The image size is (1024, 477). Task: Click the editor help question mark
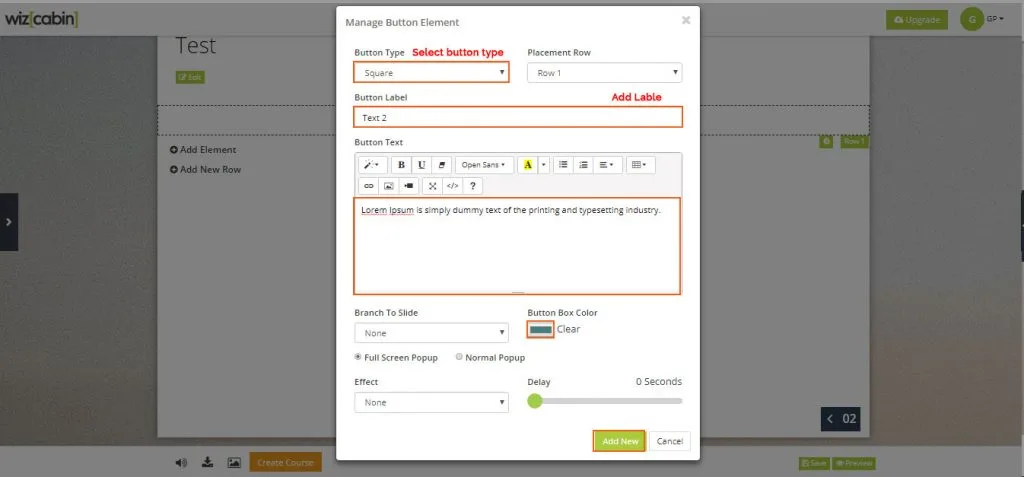472,186
